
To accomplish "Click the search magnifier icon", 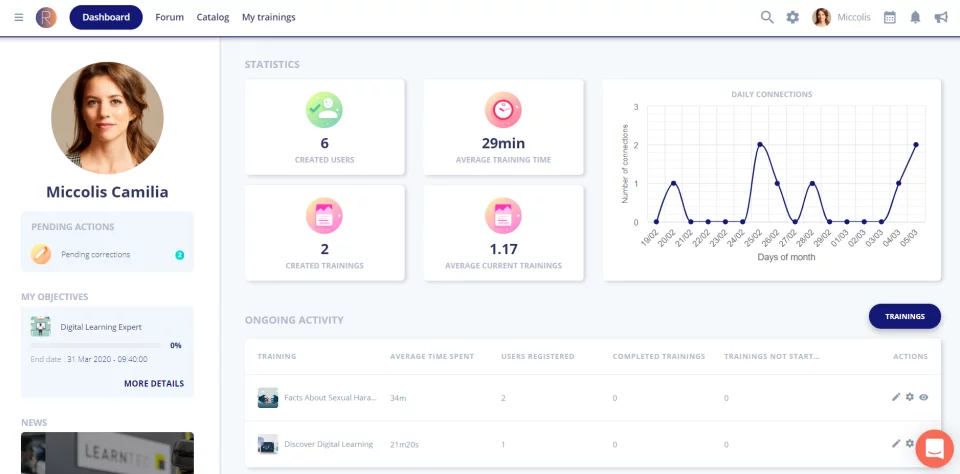I will tap(767, 17).
